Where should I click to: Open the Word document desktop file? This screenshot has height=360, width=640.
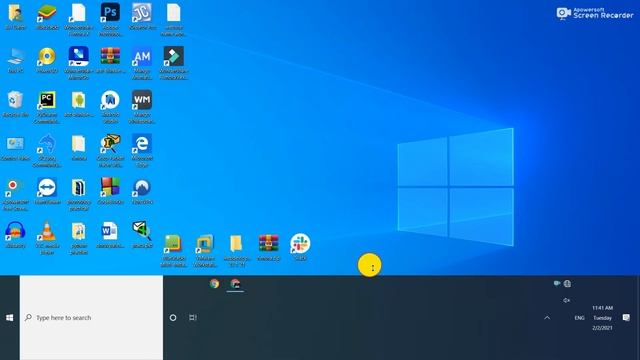(110, 235)
